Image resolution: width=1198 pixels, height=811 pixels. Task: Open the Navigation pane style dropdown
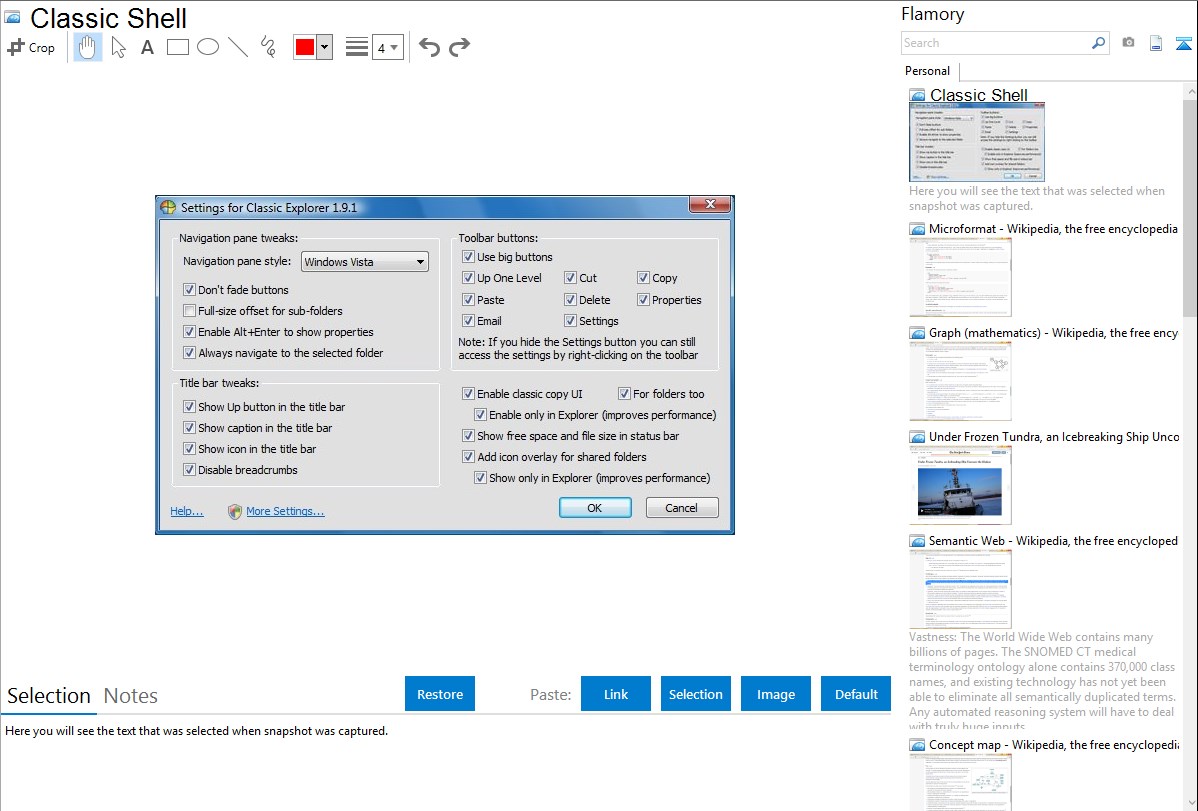[x=364, y=262]
